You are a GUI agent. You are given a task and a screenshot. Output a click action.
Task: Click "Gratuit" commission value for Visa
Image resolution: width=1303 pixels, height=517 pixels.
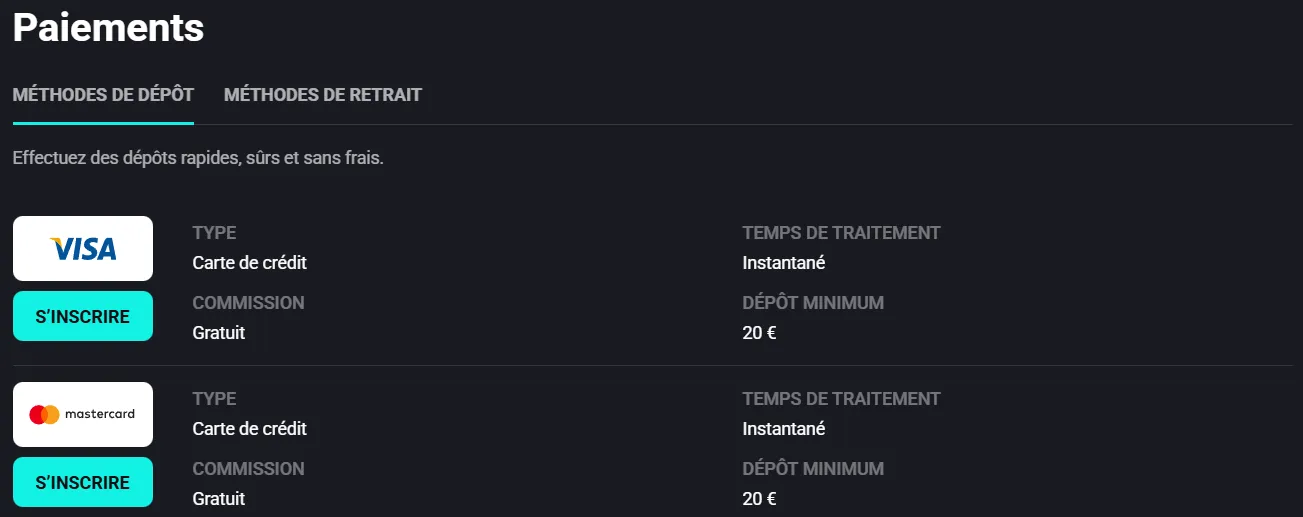pyautogui.click(x=218, y=333)
